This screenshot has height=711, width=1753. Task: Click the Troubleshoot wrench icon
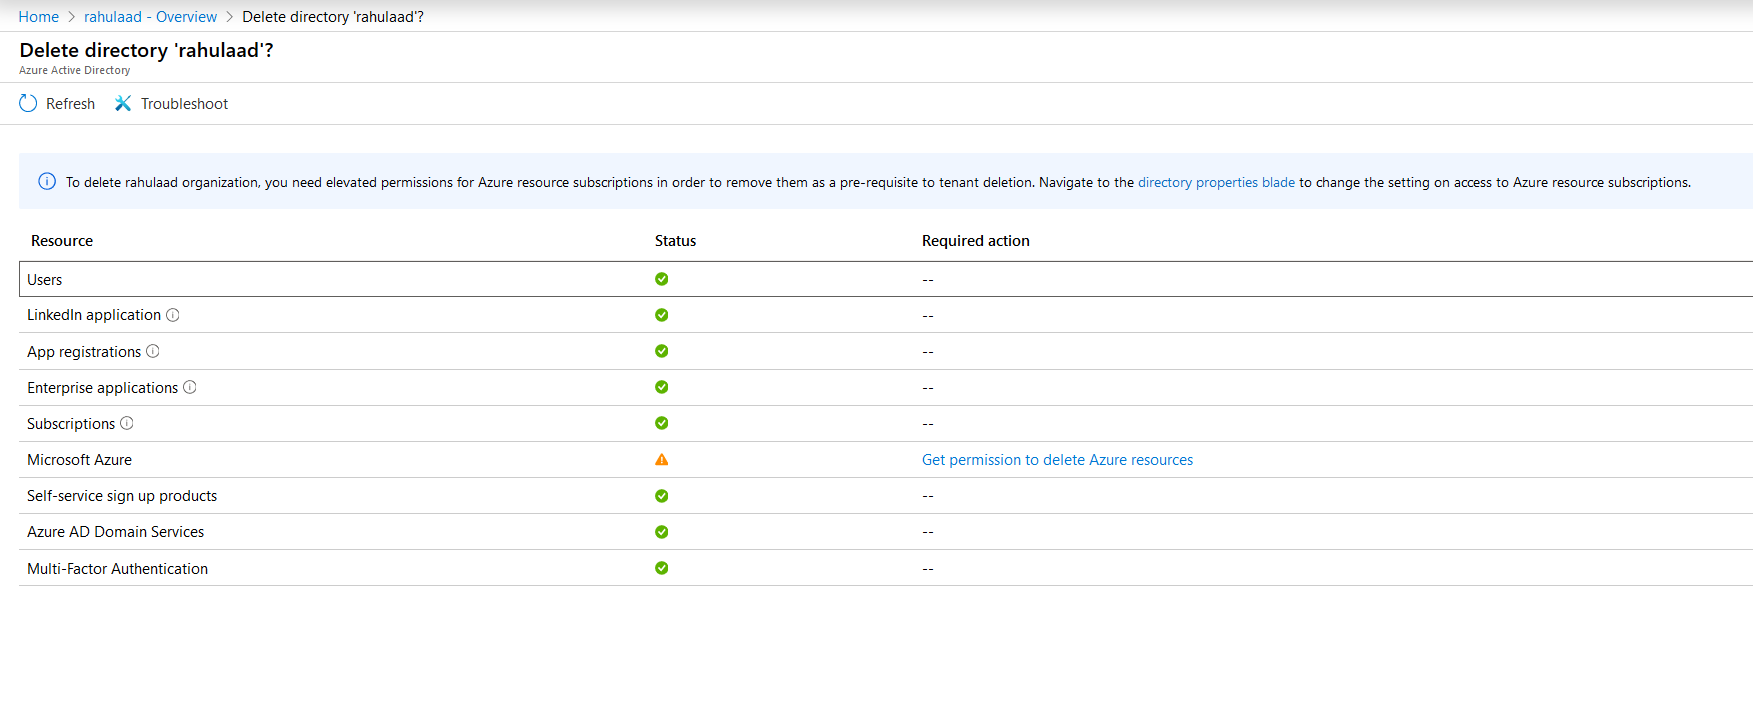(x=123, y=103)
